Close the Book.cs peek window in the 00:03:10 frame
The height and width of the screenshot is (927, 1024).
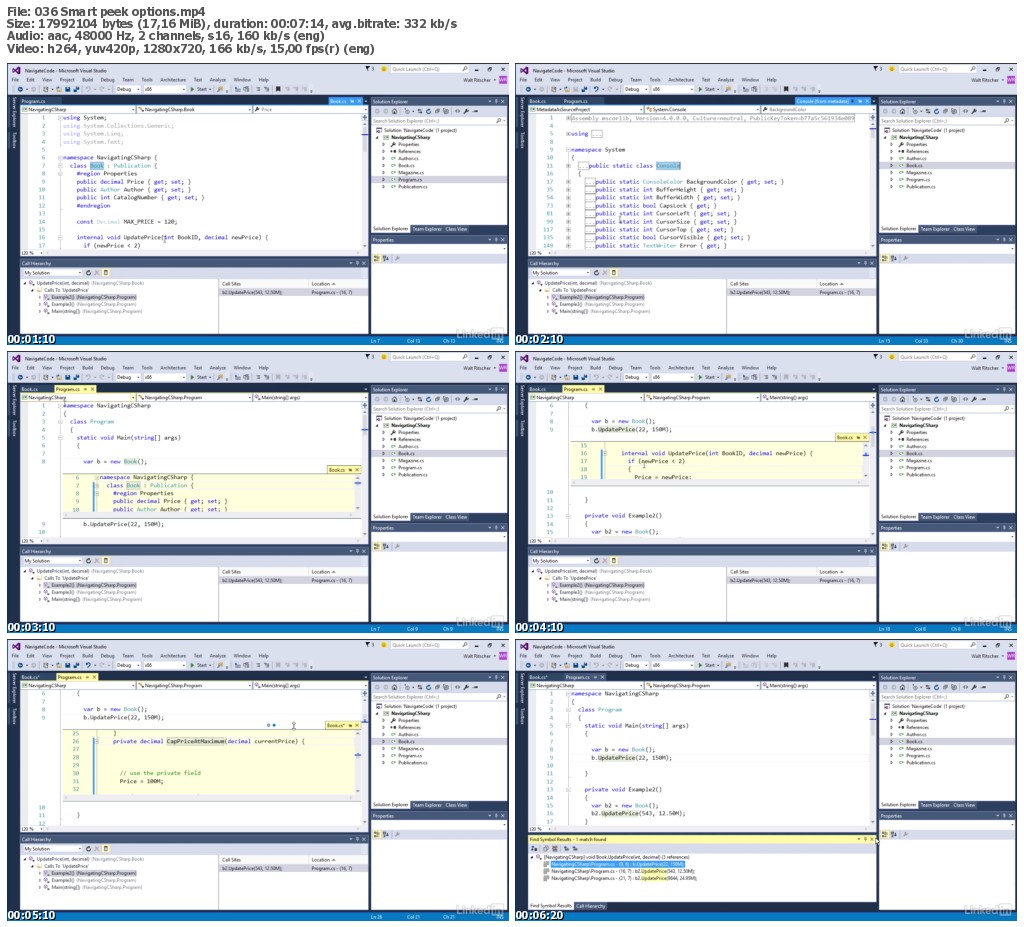[357, 470]
